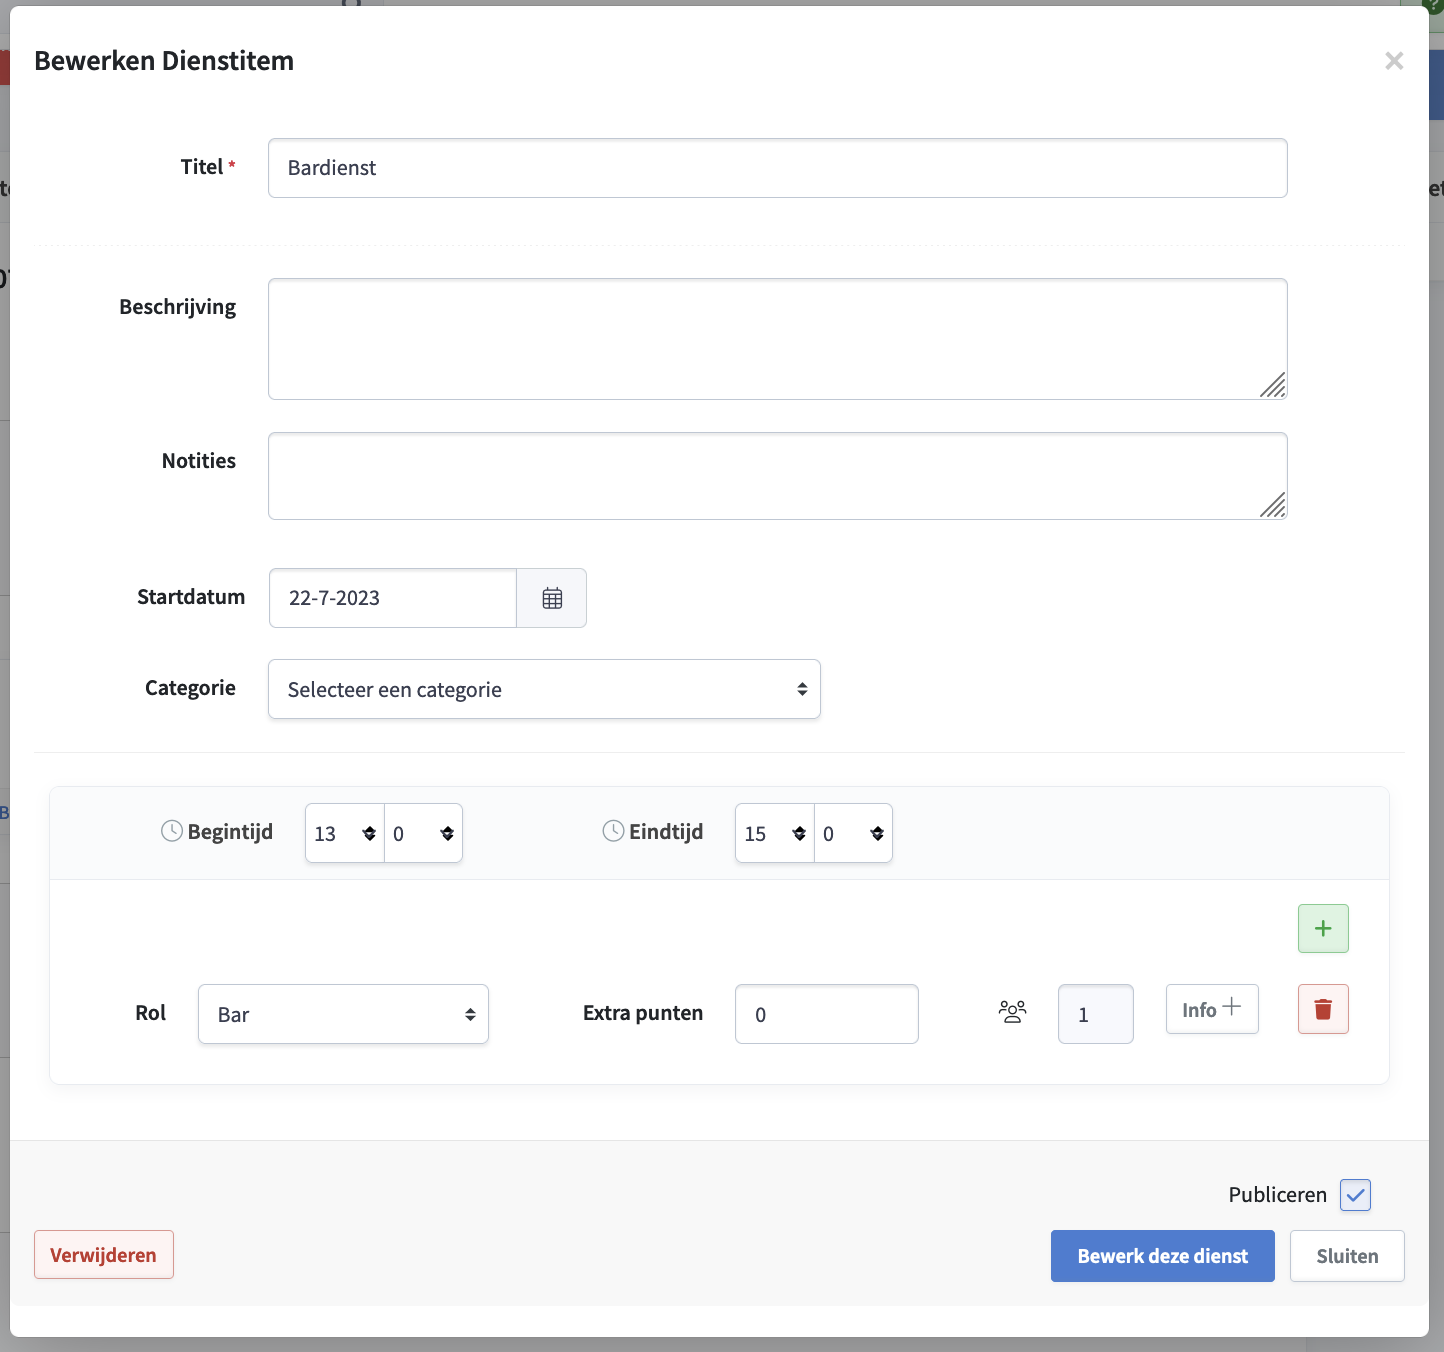Open the Categorie selection dropdown
The height and width of the screenshot is (1352, 1444).
click(x=544, y=689)
